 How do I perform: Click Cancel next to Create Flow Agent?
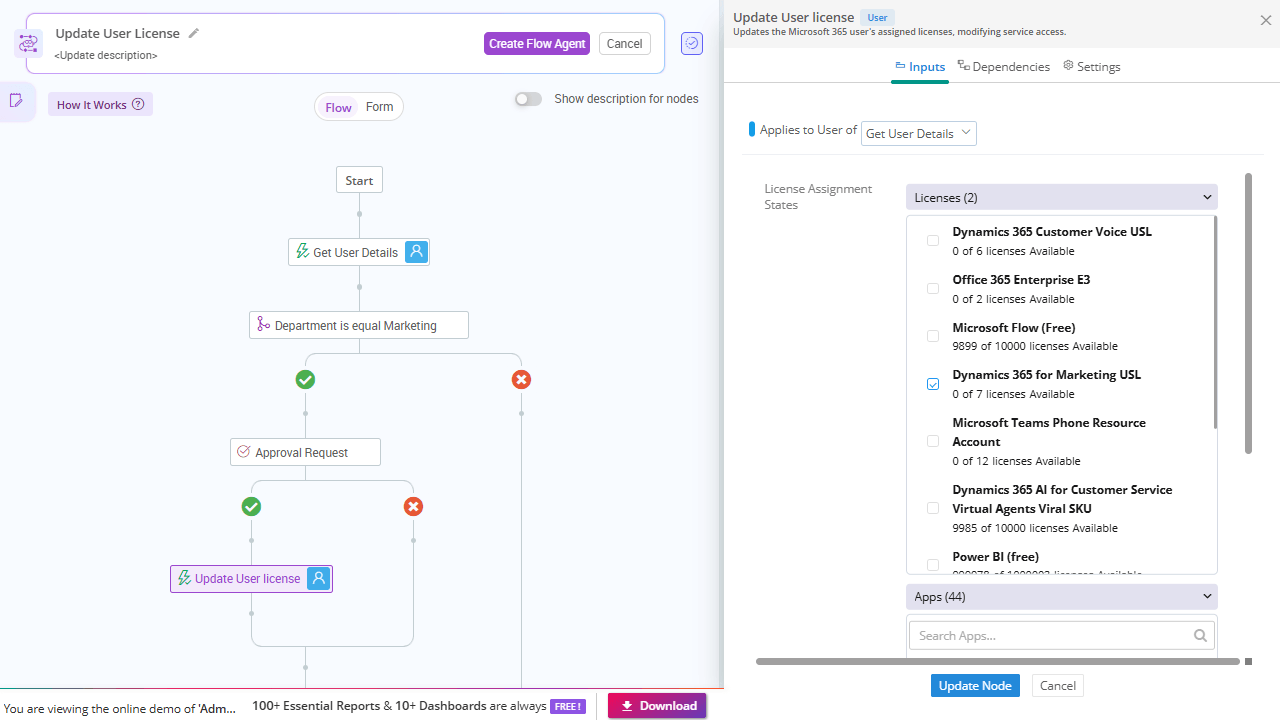[625, 43]
